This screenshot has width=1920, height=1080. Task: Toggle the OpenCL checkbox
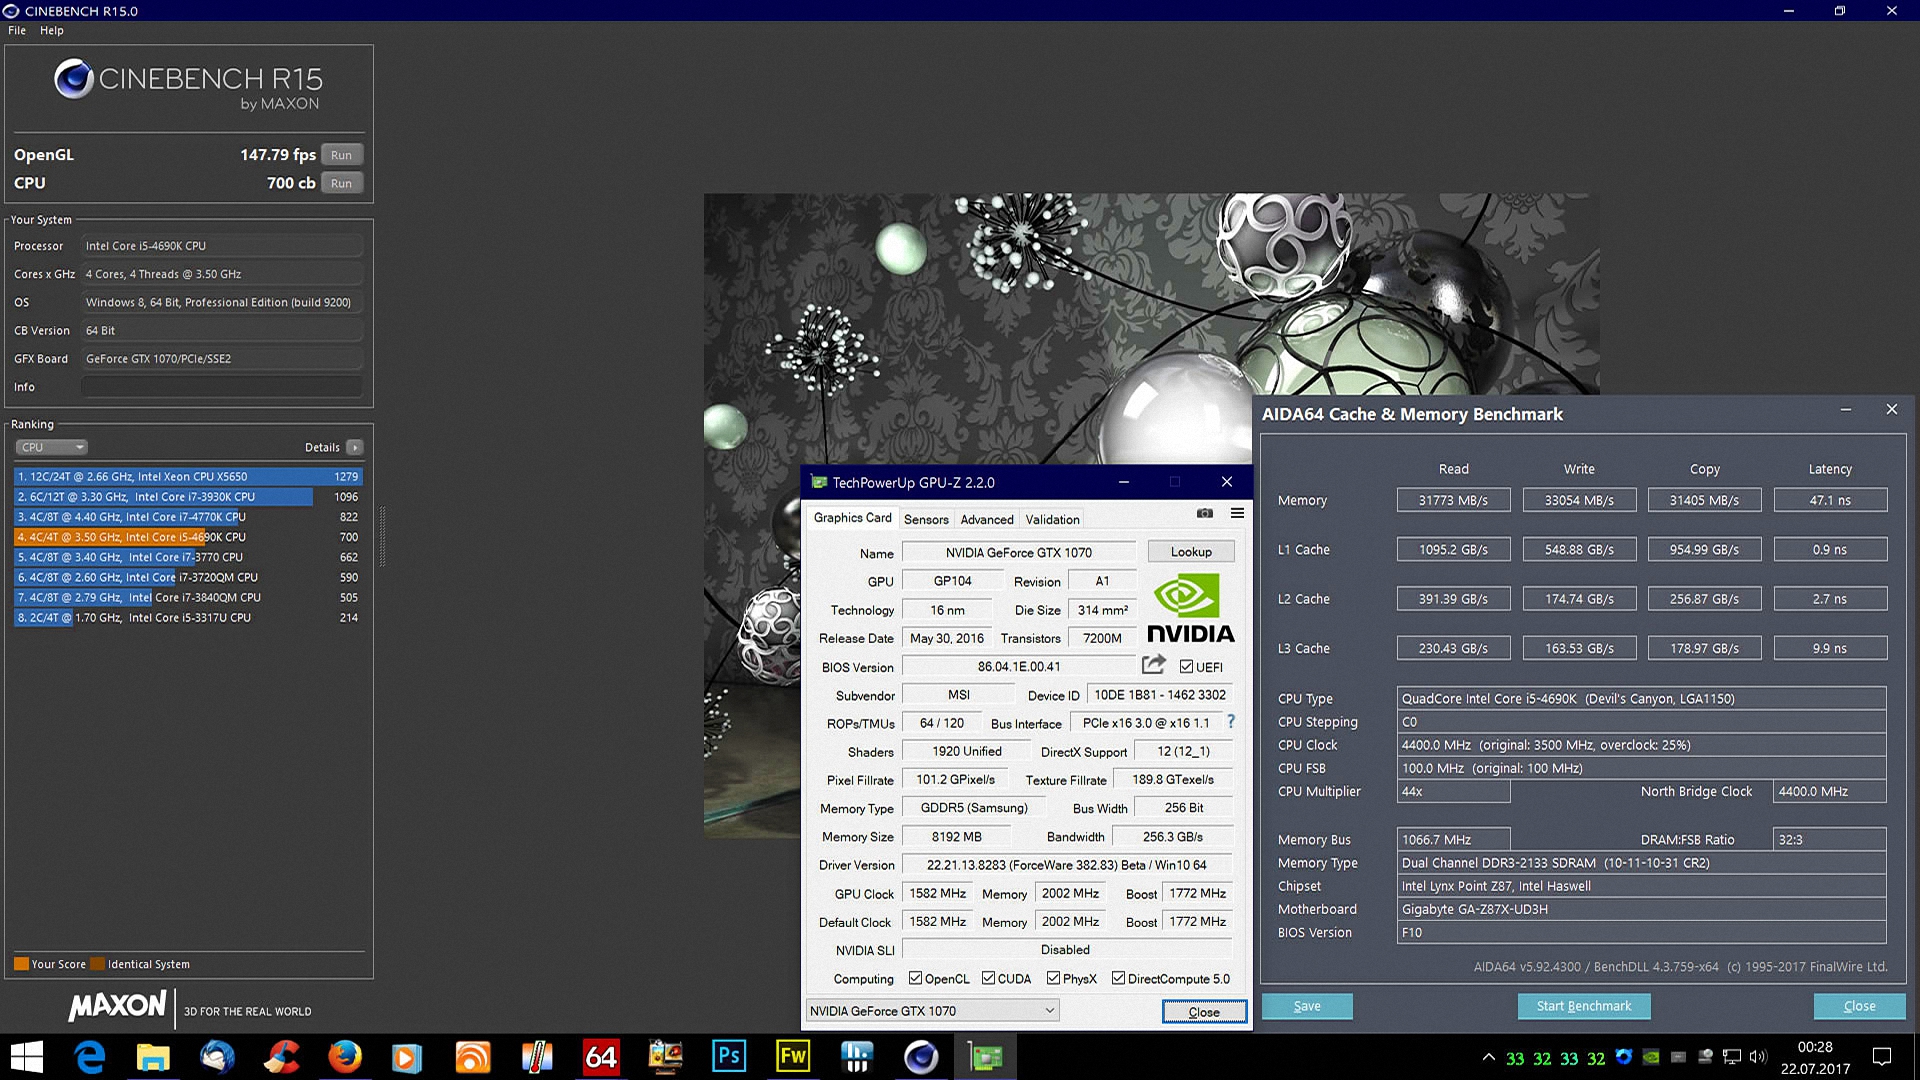(915, 979)
